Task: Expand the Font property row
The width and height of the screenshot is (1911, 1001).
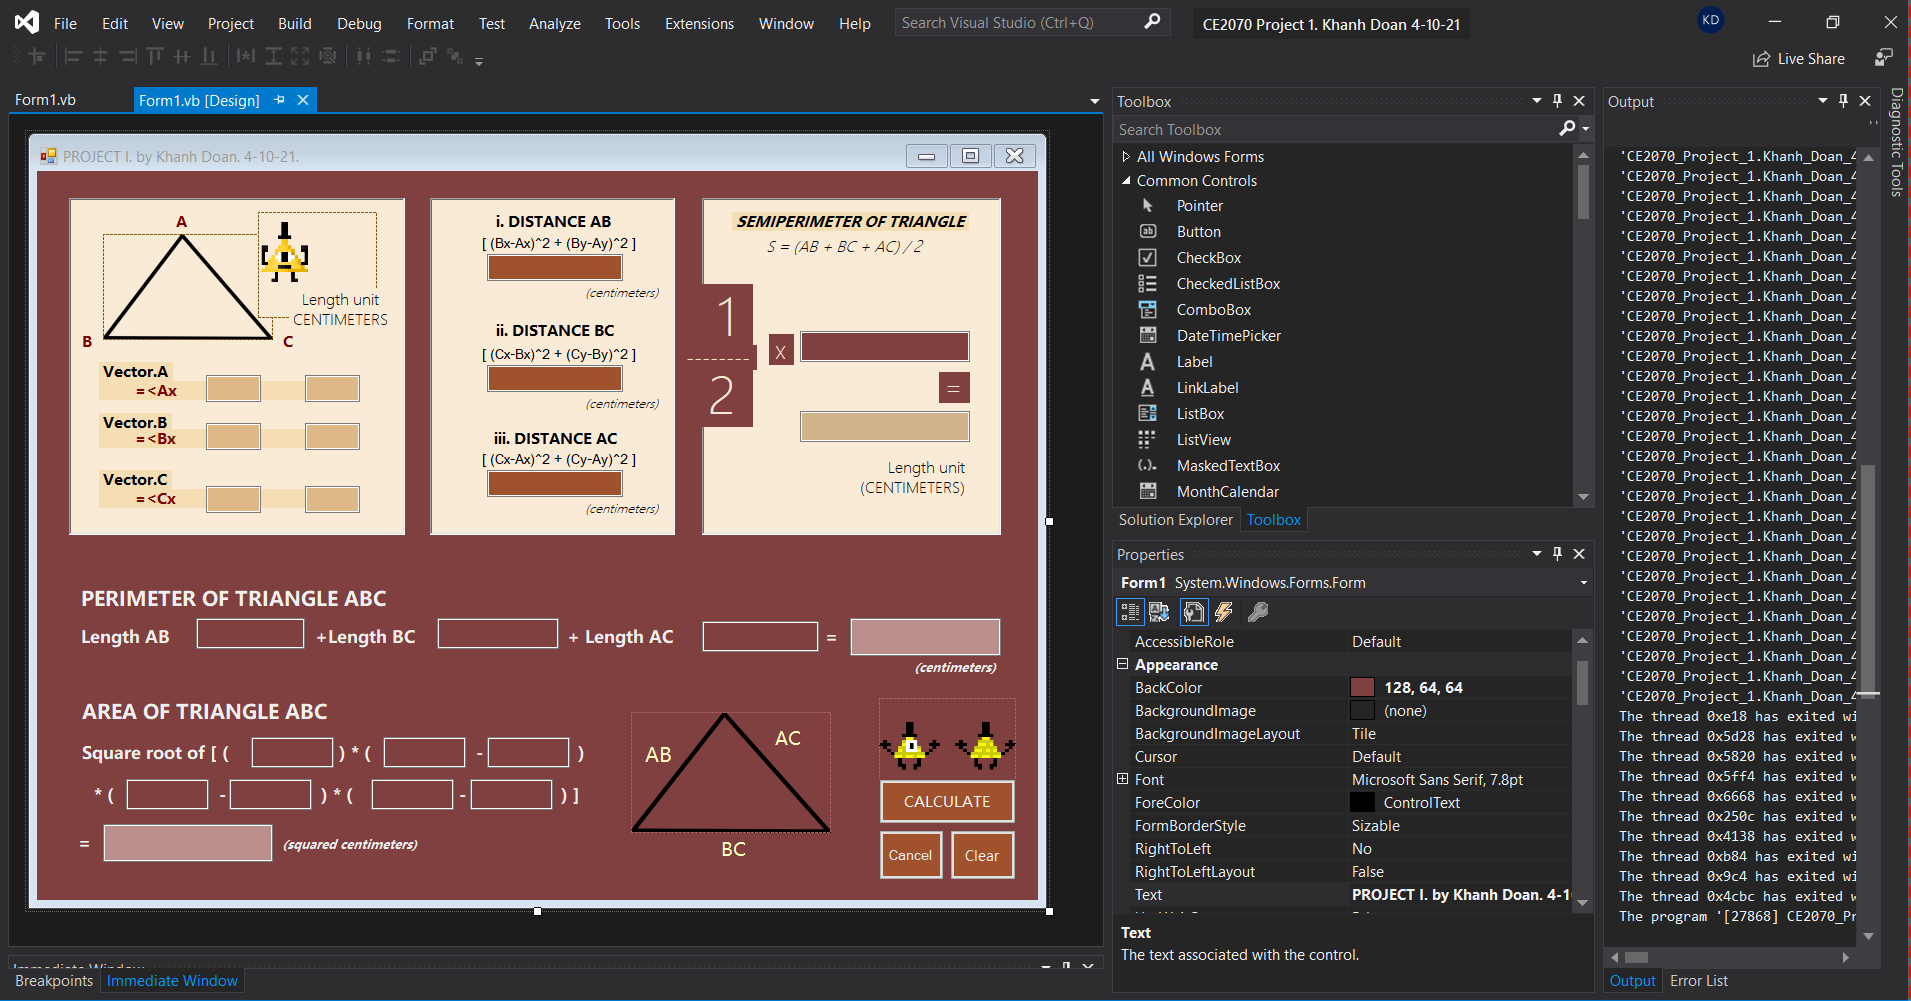Action: click(1122, 779)
